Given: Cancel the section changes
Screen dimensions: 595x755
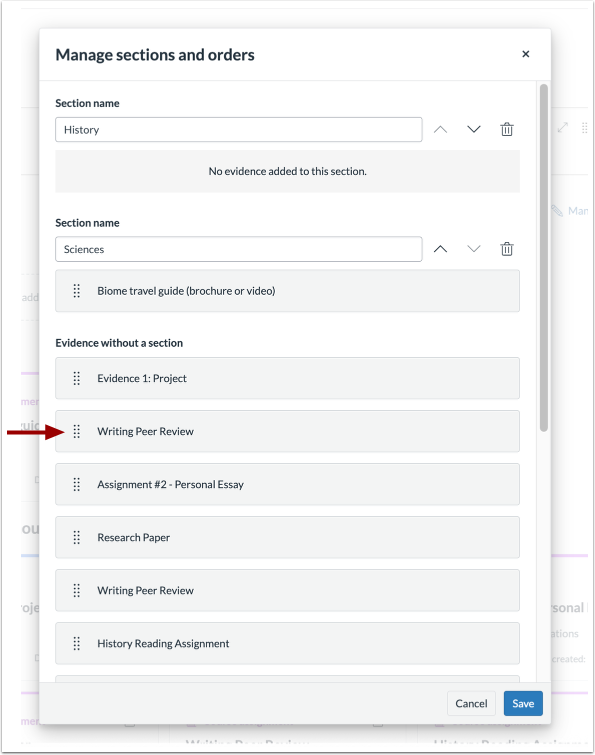Looking at the screenshot, I should point(471,703).
